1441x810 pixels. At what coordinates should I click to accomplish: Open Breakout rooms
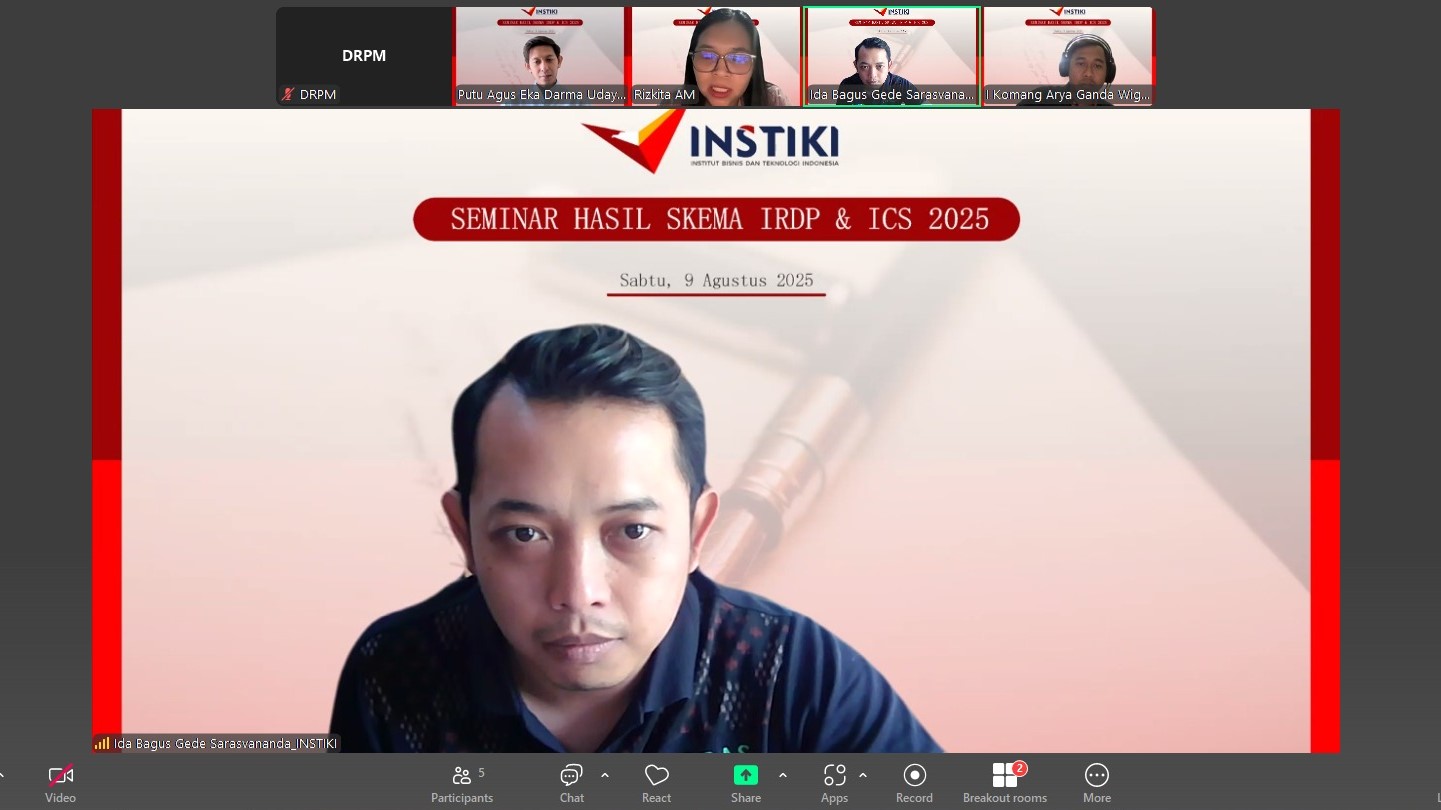tap(1004, 776)
